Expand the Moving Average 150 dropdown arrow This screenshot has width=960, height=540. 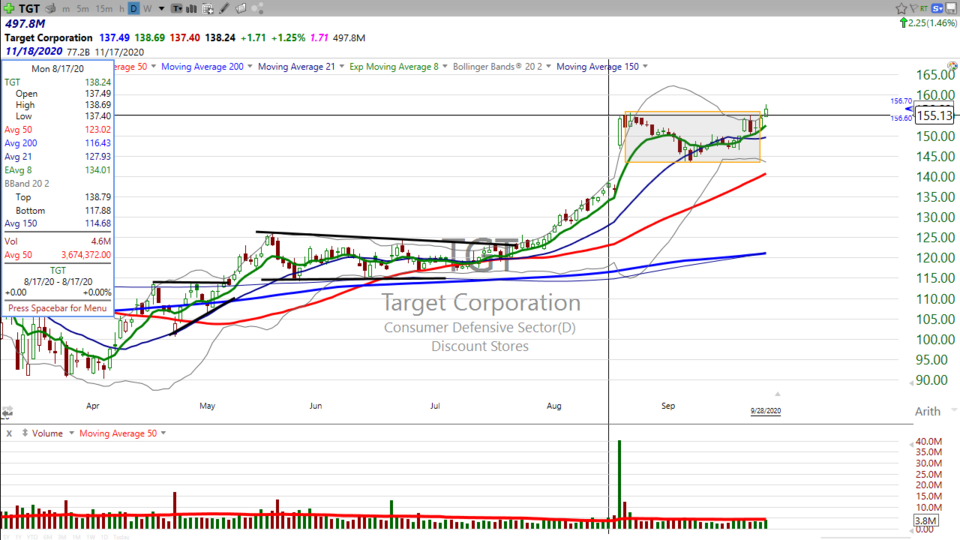(645, 66)
